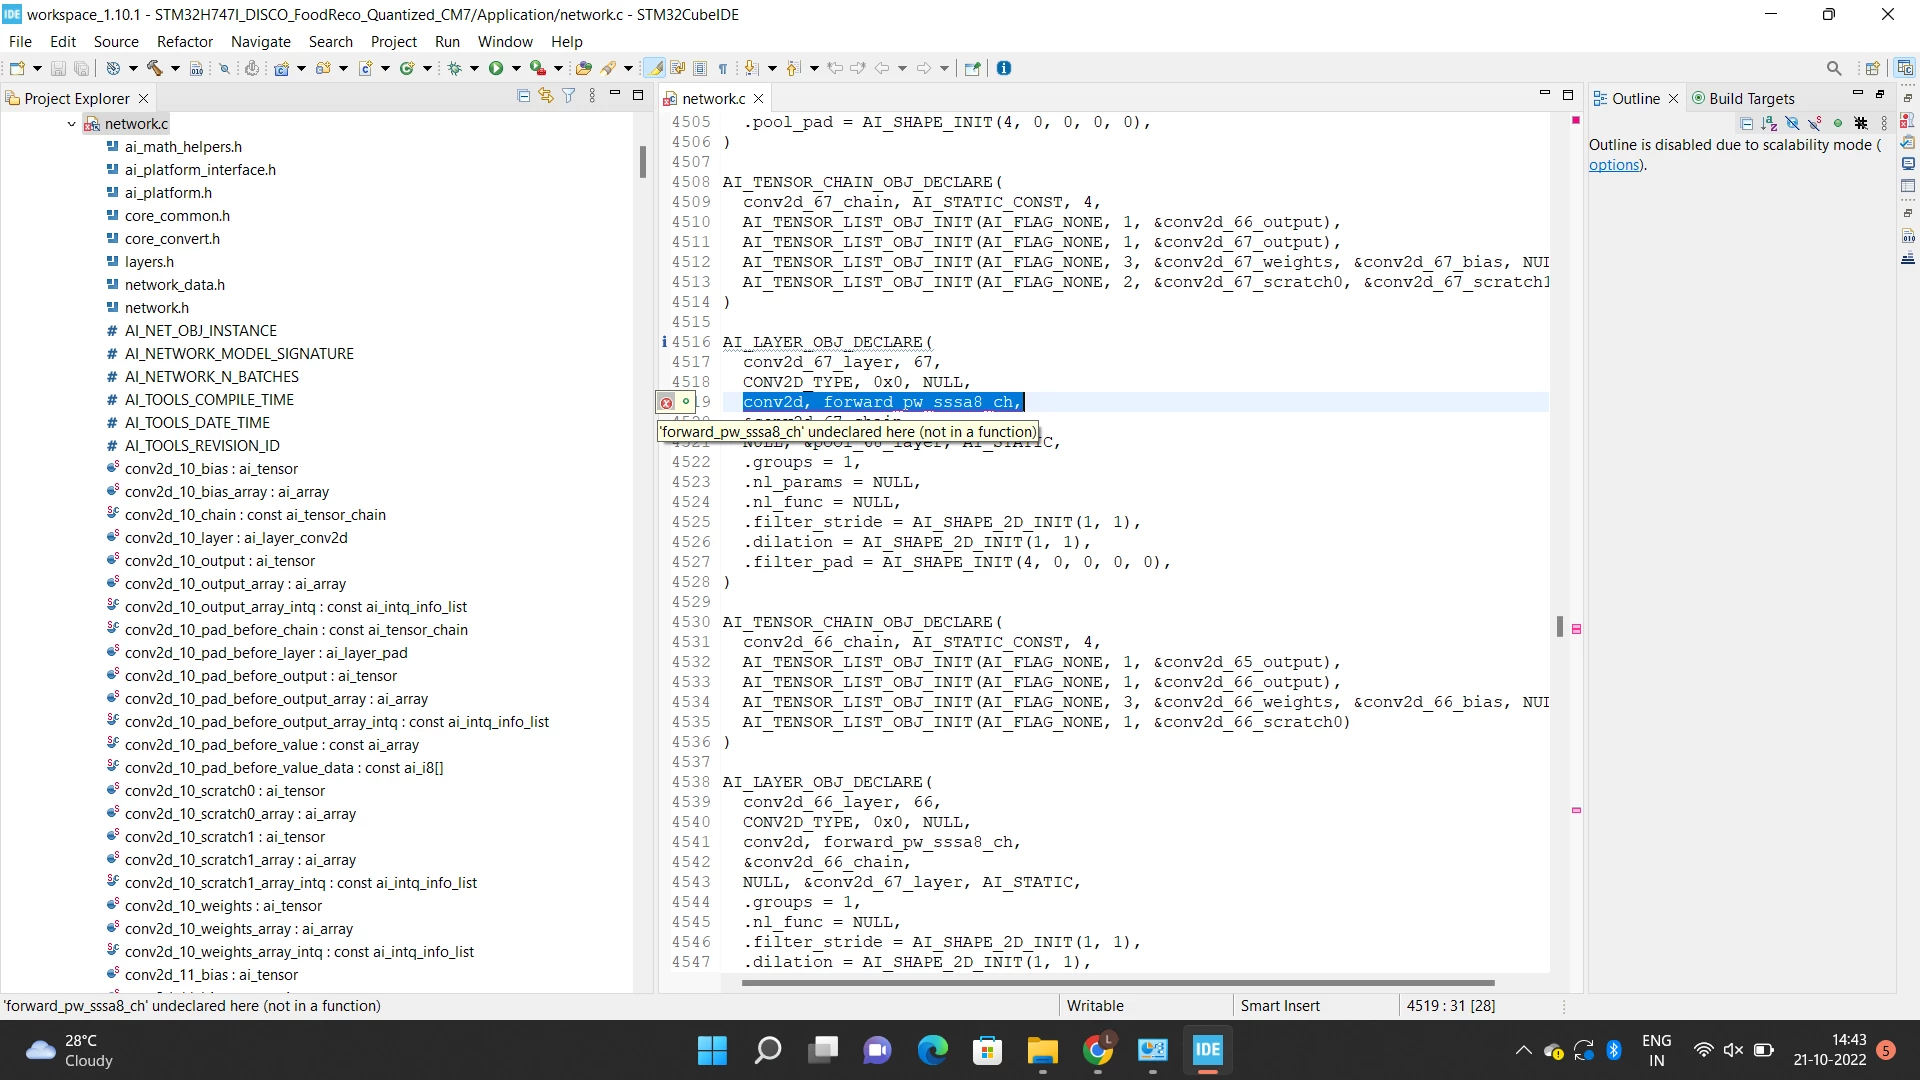Close the Project Explorer view
The width and height of the screenshot is (1920, 1080).
(x=143, y=98)
